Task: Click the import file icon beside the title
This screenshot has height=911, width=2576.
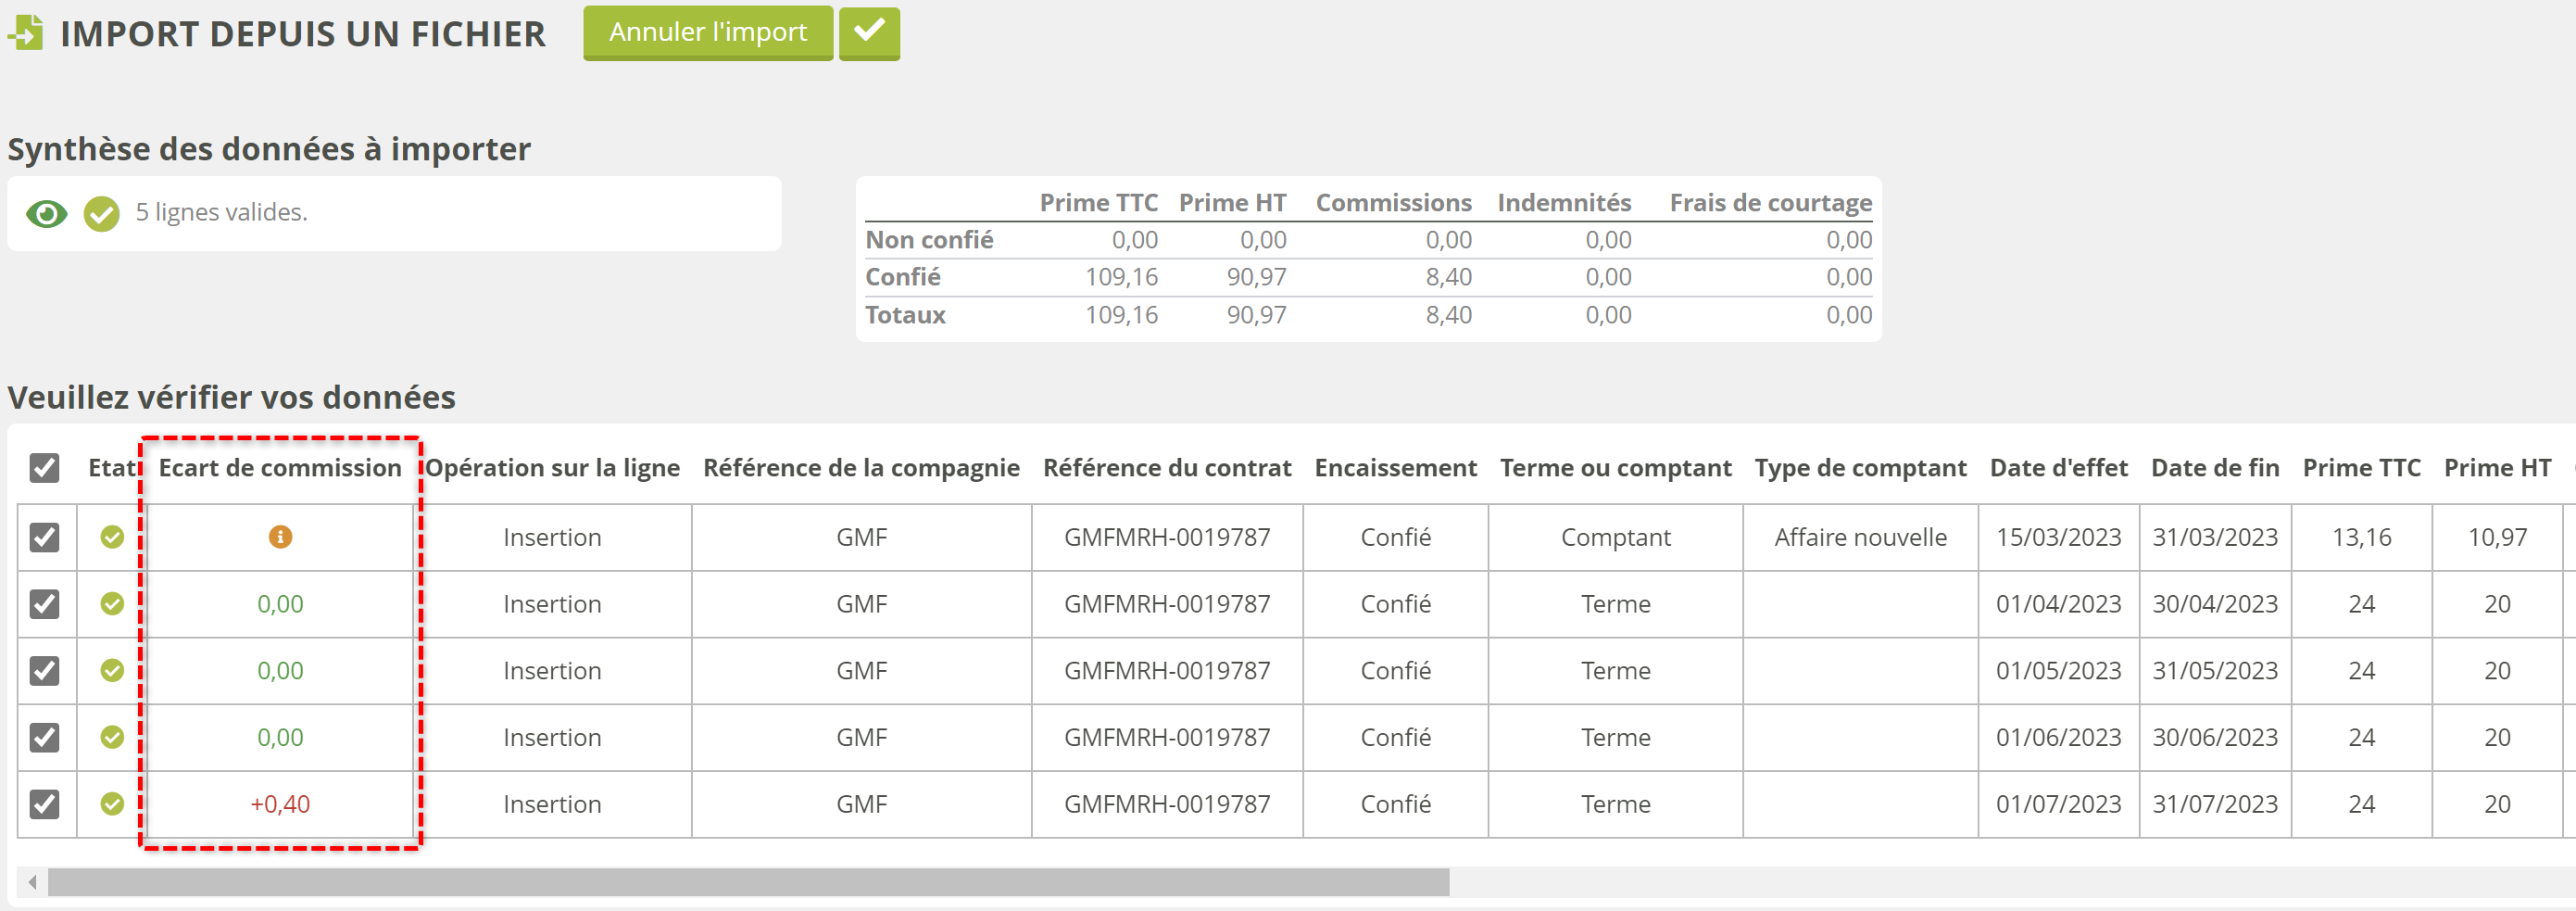Action: coord(26,33)
